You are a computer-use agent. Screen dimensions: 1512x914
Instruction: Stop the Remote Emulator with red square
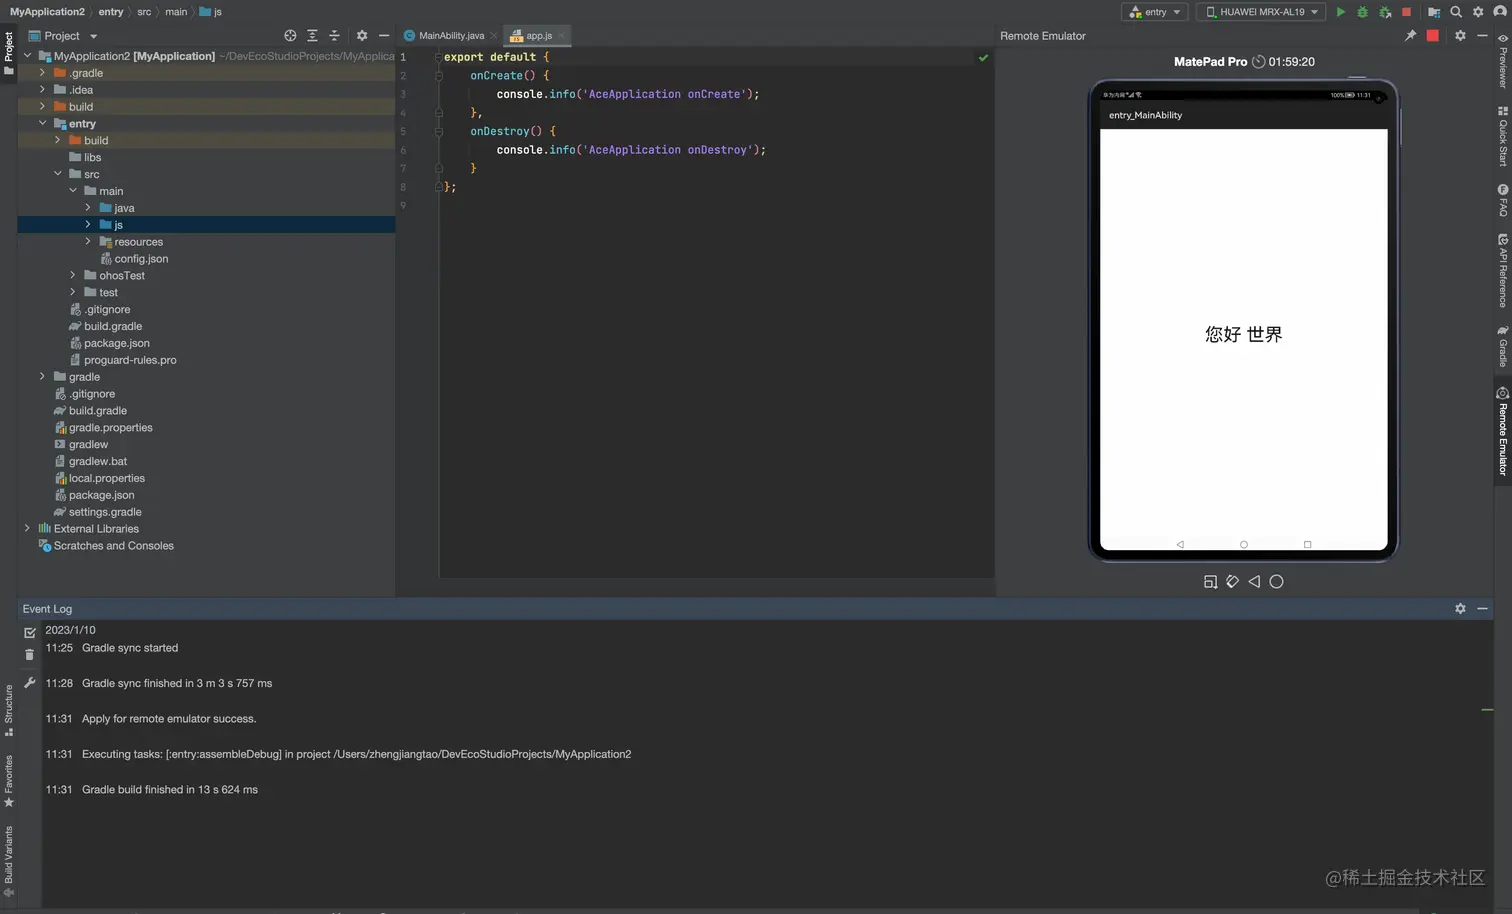tap(1432, 36)
